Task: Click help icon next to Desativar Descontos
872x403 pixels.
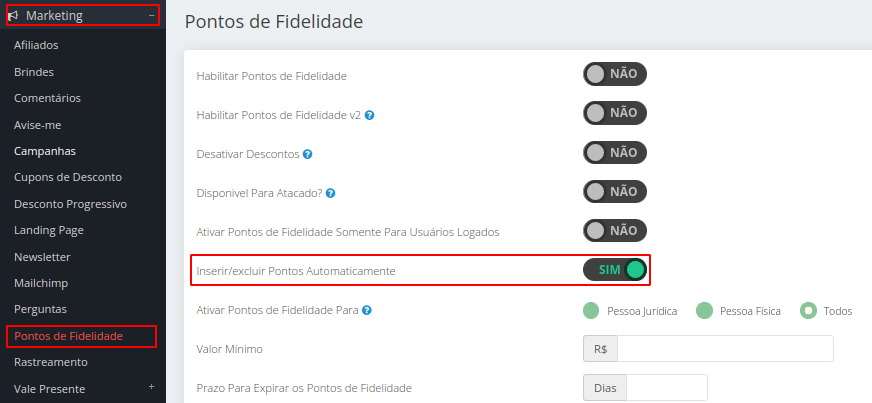Action: pyautogui.click(x=308, y=154)
